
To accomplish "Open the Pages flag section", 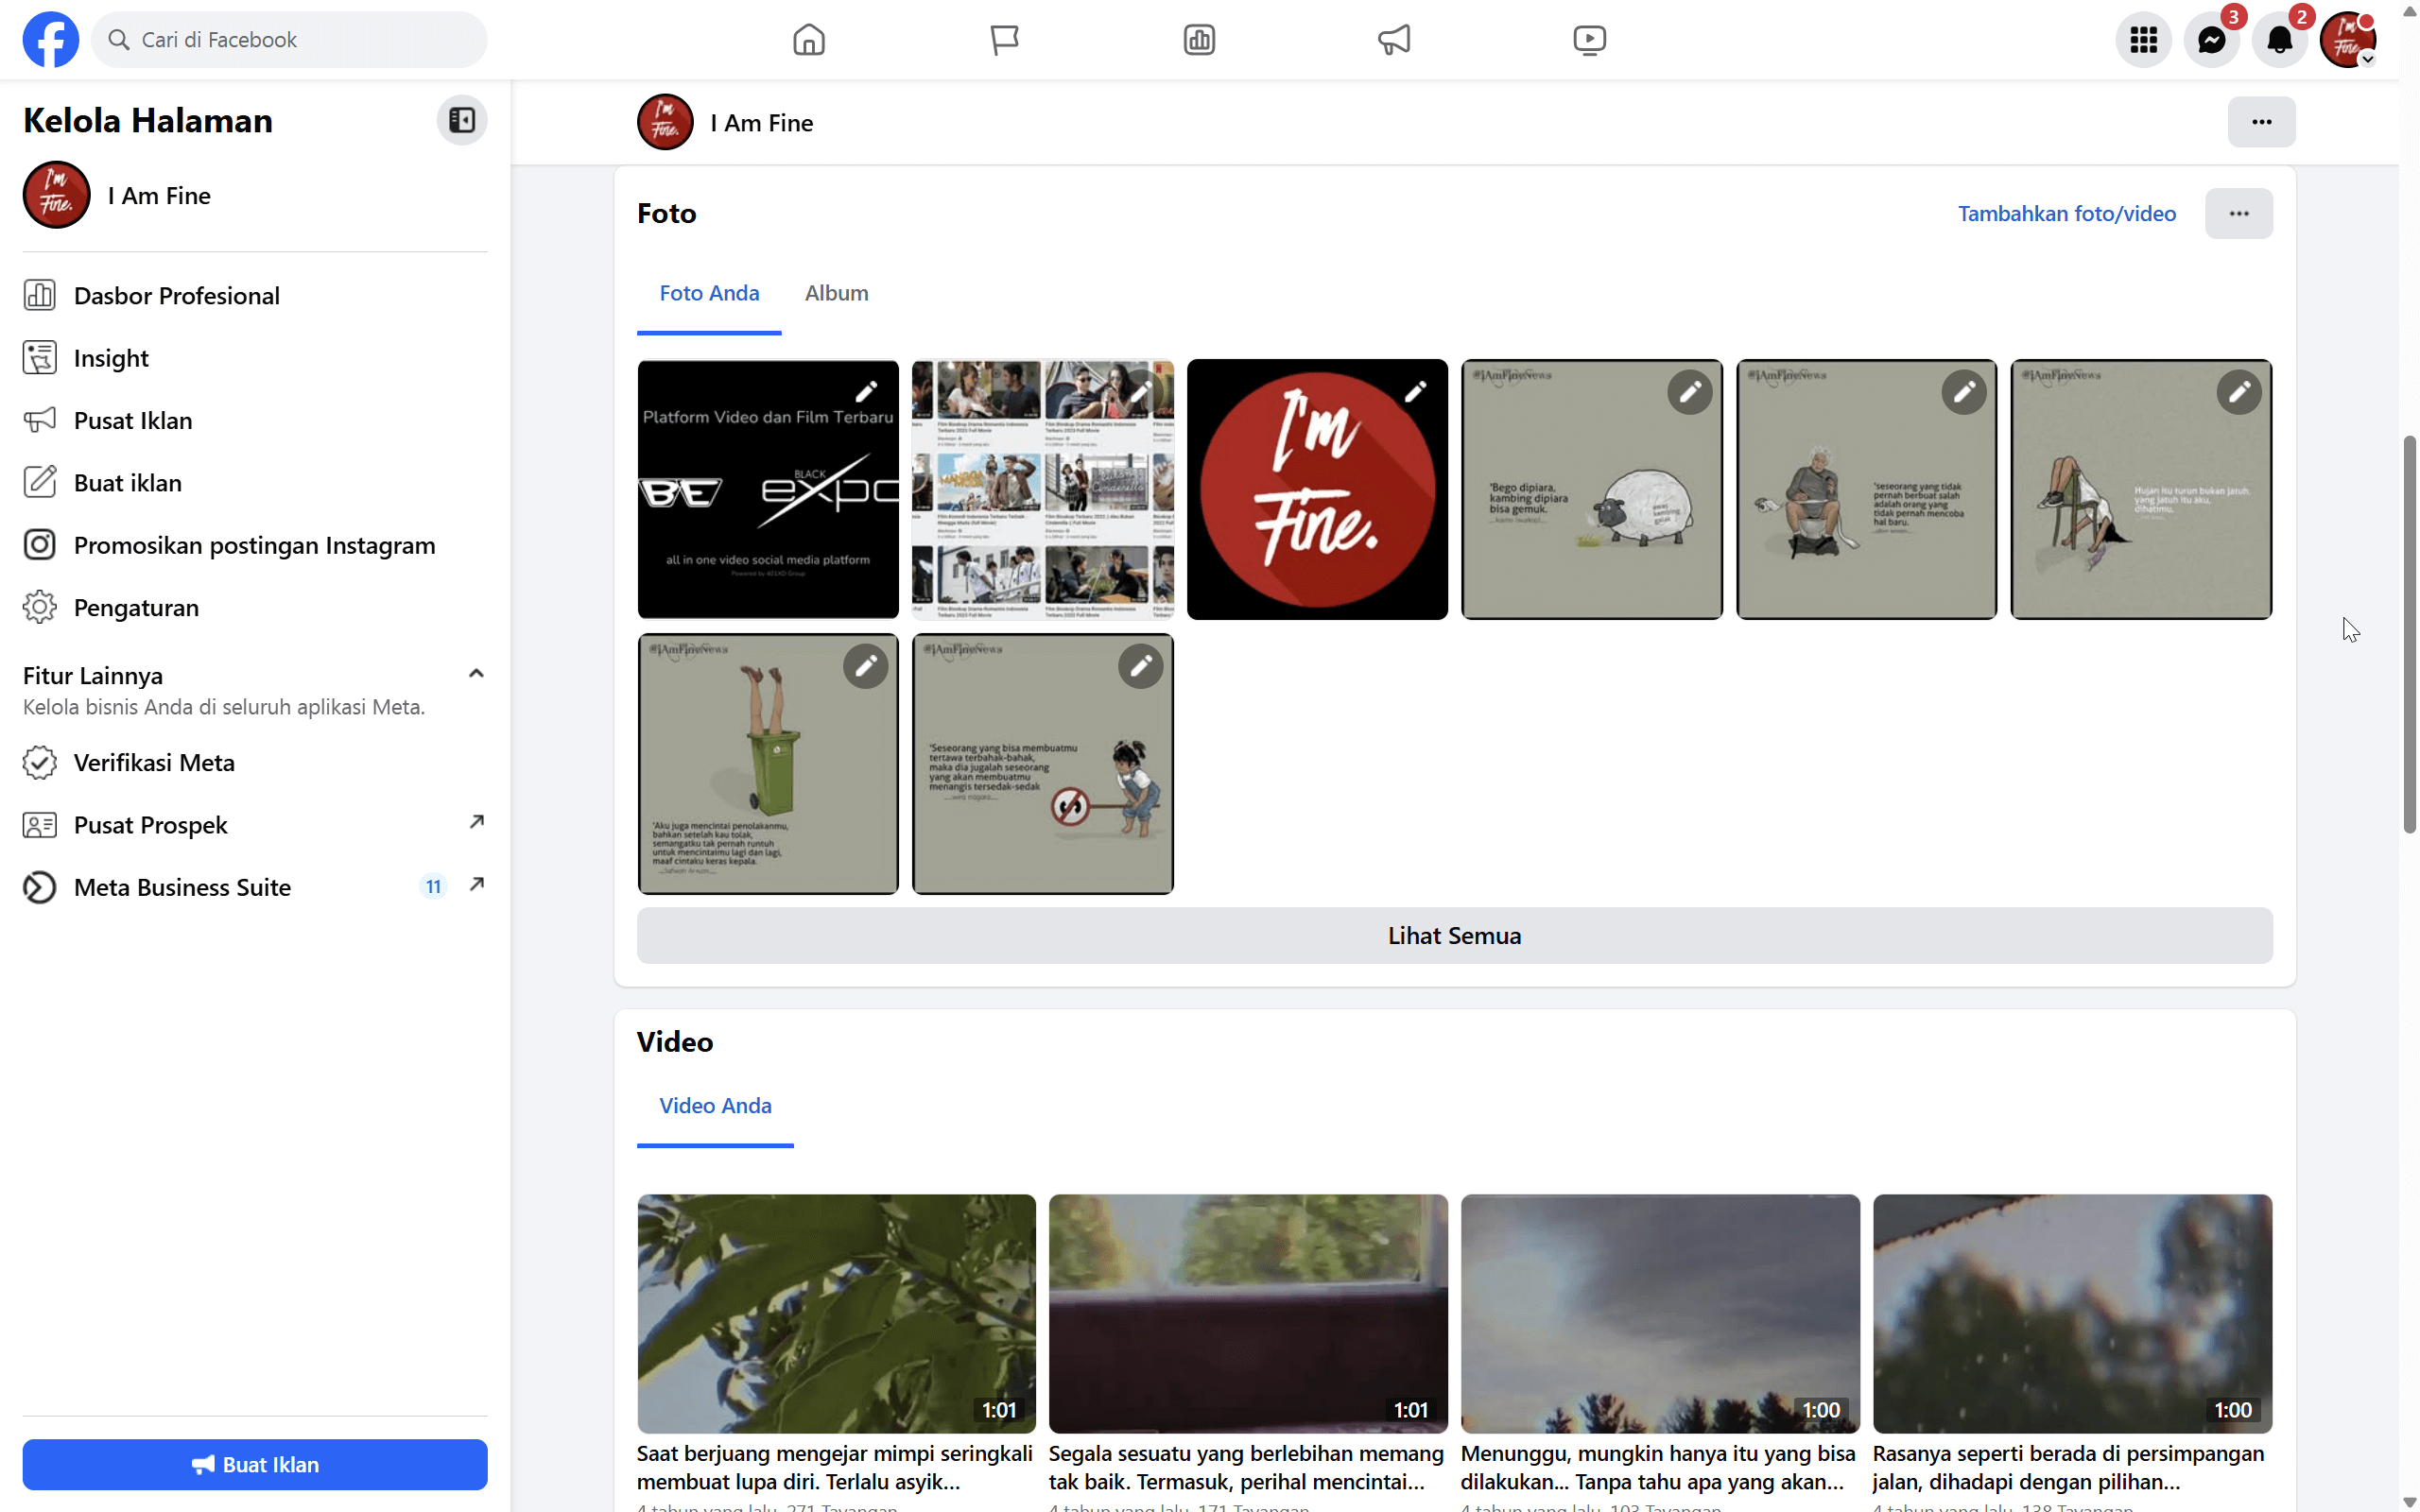I will point(1003,39).
